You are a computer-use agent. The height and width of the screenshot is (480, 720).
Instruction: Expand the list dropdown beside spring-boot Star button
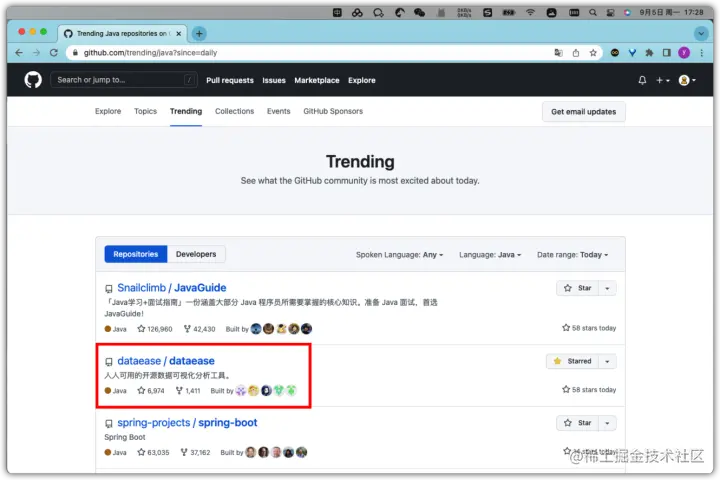pyautogui.click(x=607, y=423)
